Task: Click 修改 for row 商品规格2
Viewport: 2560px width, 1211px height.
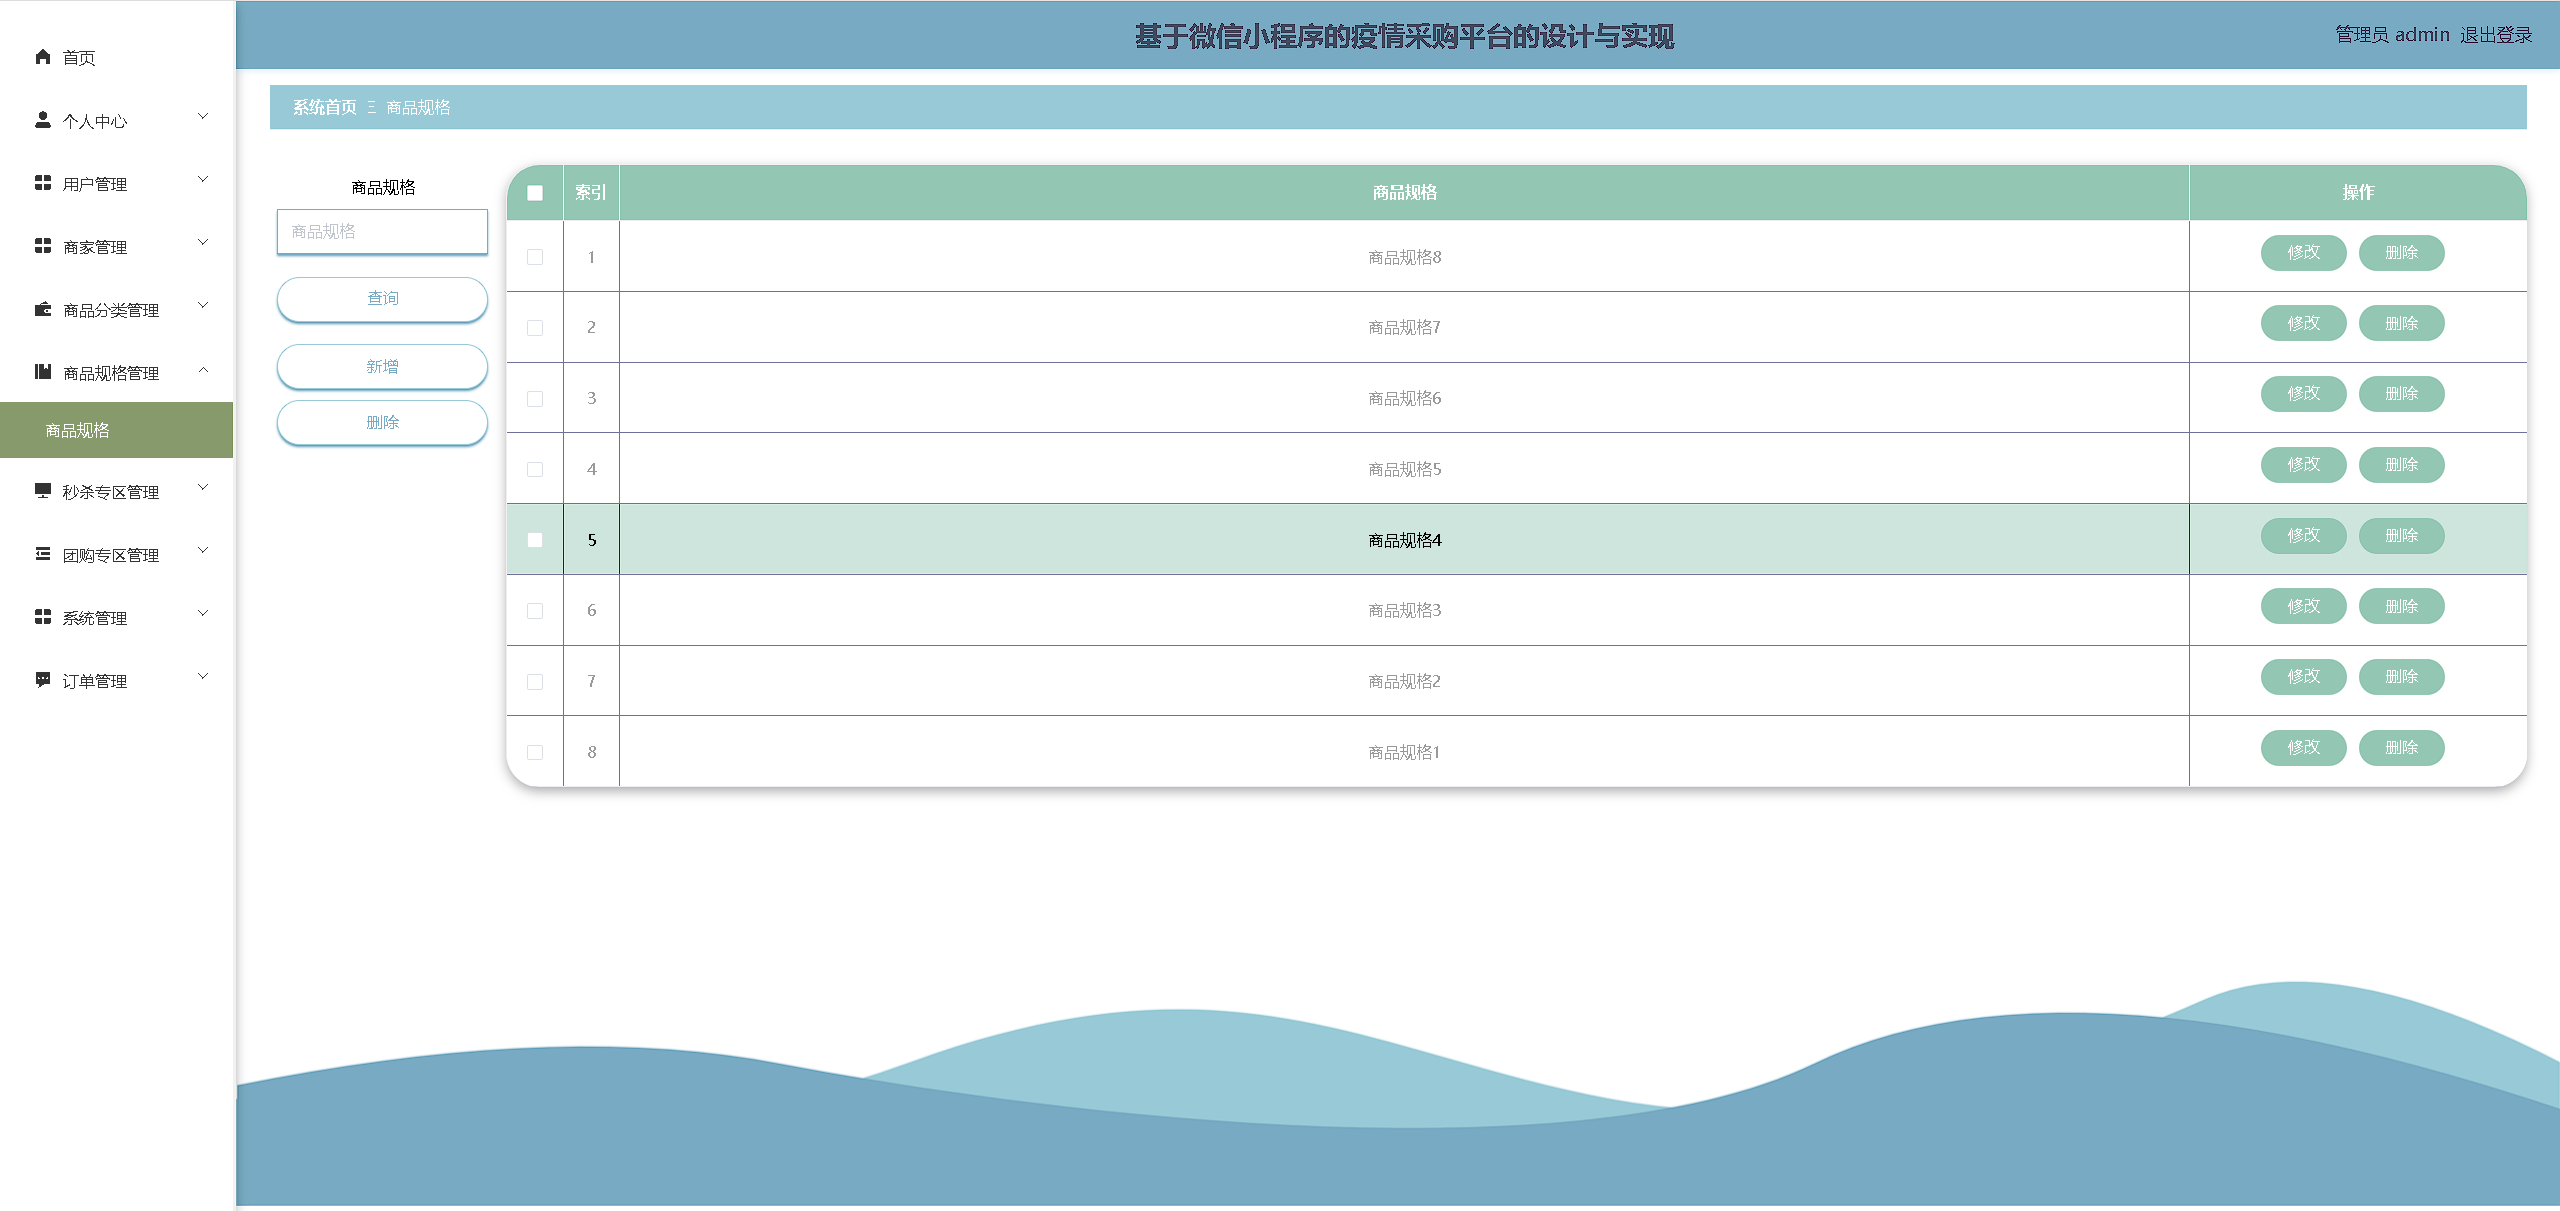Action: tap(2303, 676)
